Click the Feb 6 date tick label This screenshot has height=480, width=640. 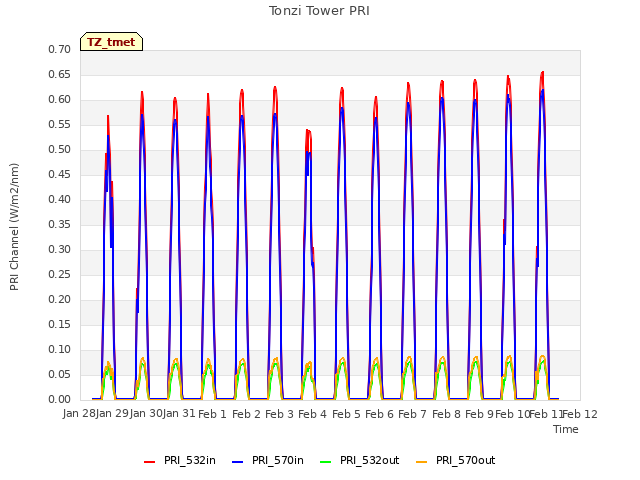(x=379, y=414)
